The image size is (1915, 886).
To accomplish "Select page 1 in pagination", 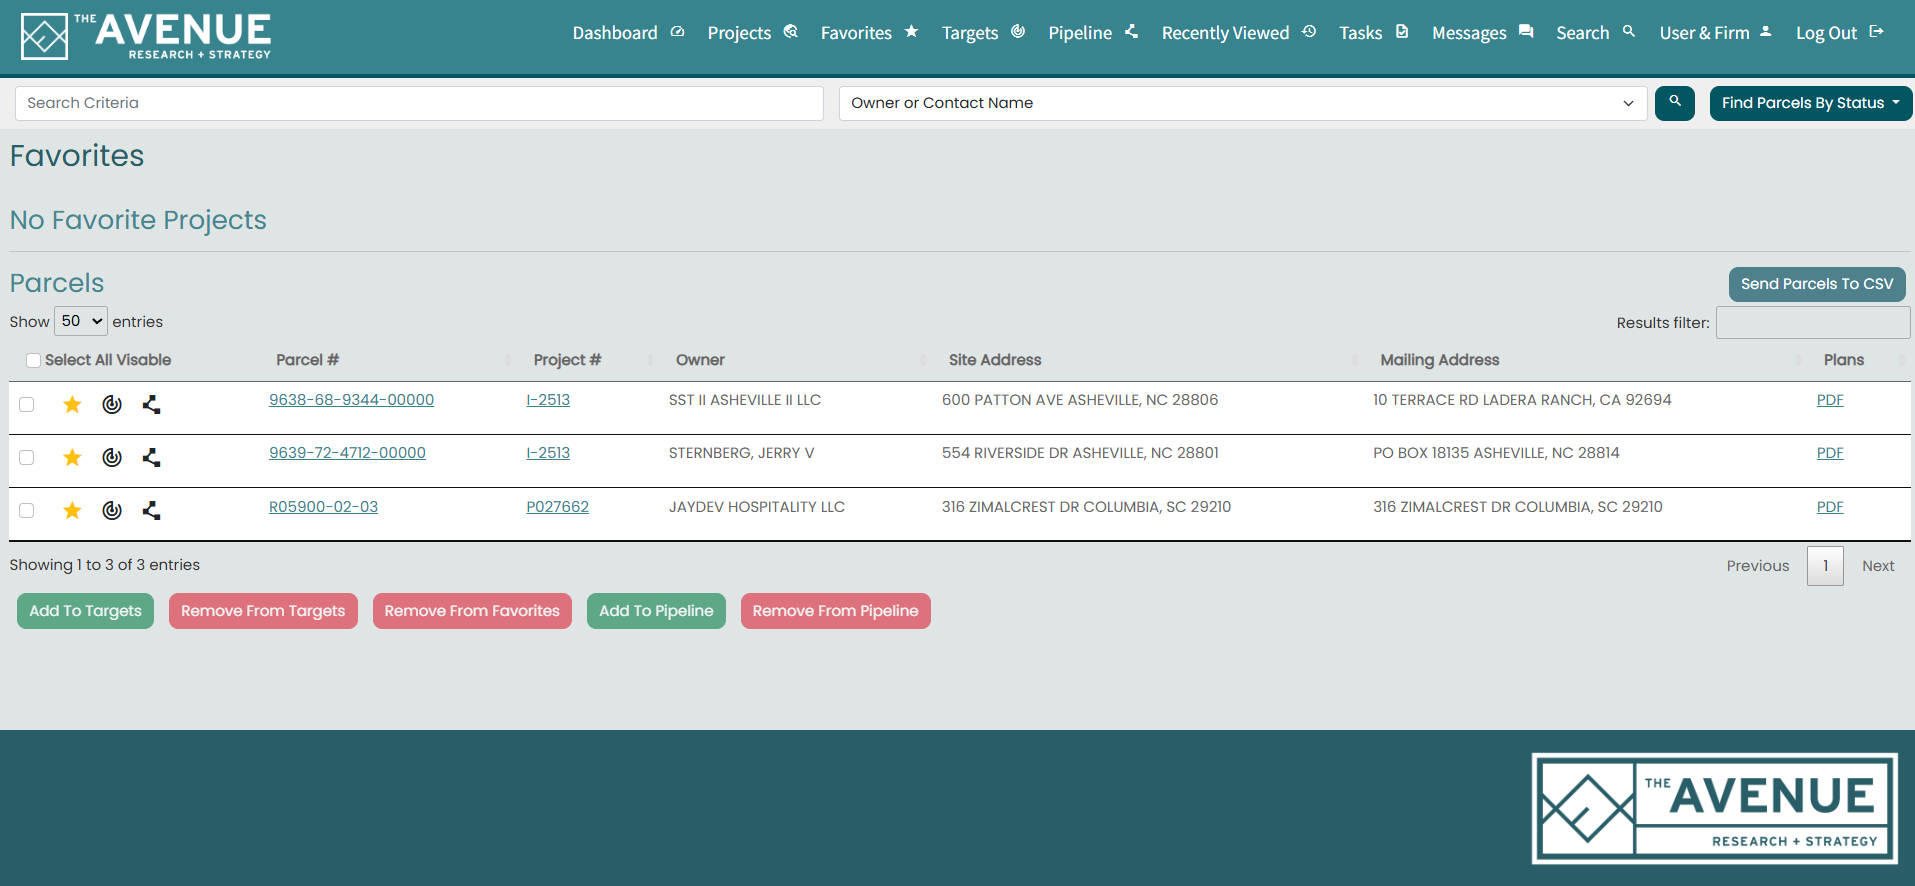I will pyautogui.click(x=1825, y=566).
